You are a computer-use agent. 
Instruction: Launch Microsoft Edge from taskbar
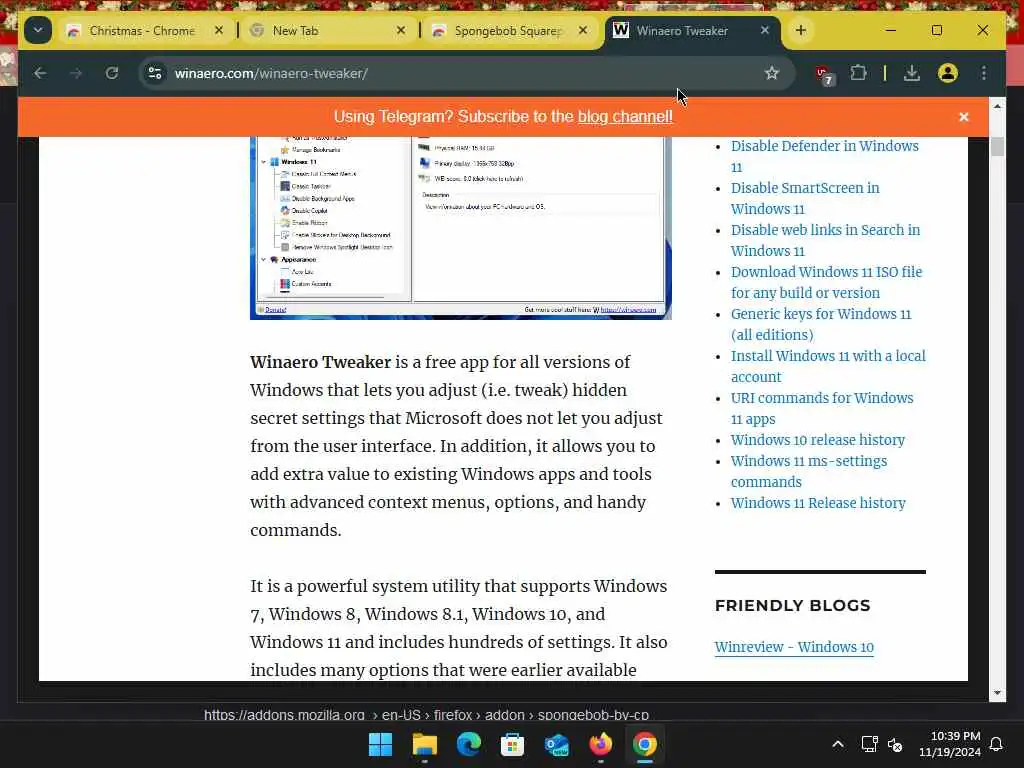point(469,744)
